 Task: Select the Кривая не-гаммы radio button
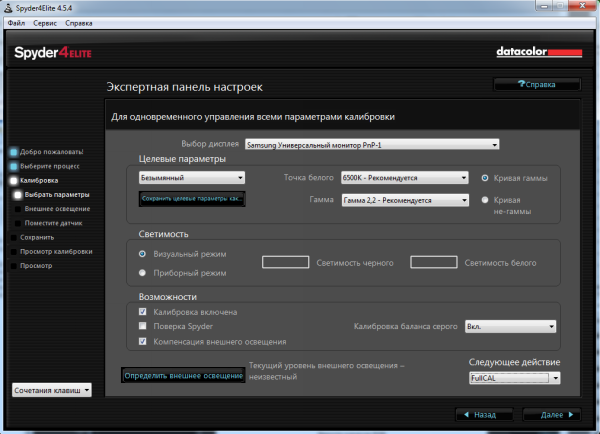485,200
